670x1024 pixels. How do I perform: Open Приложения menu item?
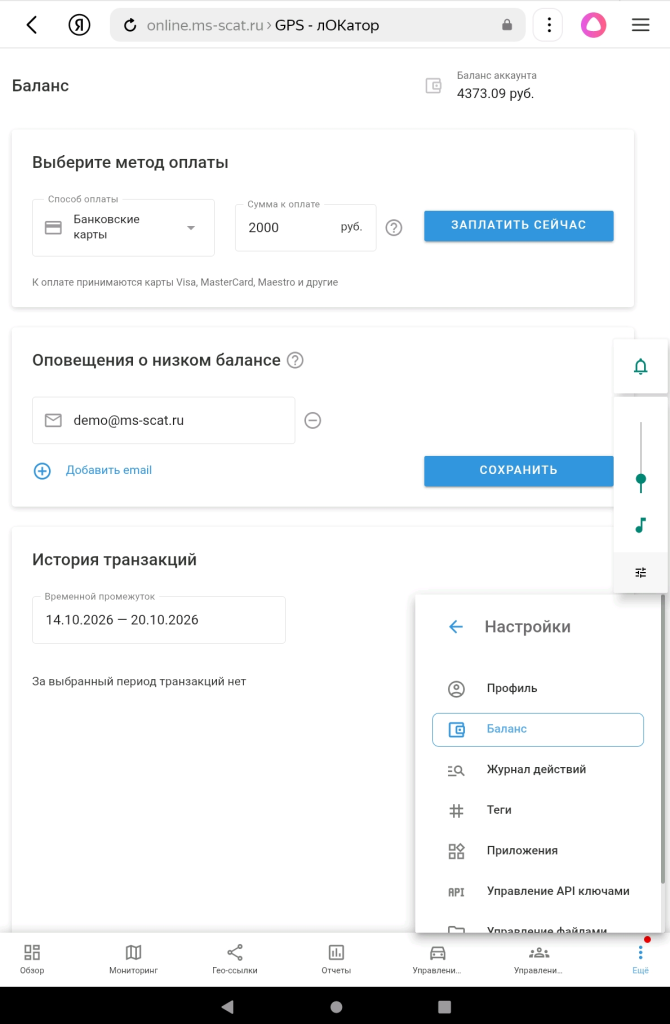coord(537,851)
